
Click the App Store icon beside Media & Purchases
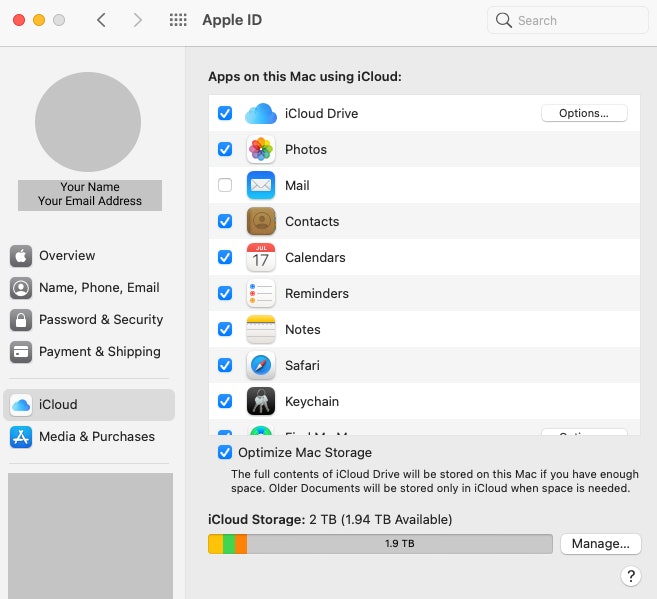[21, 437]
